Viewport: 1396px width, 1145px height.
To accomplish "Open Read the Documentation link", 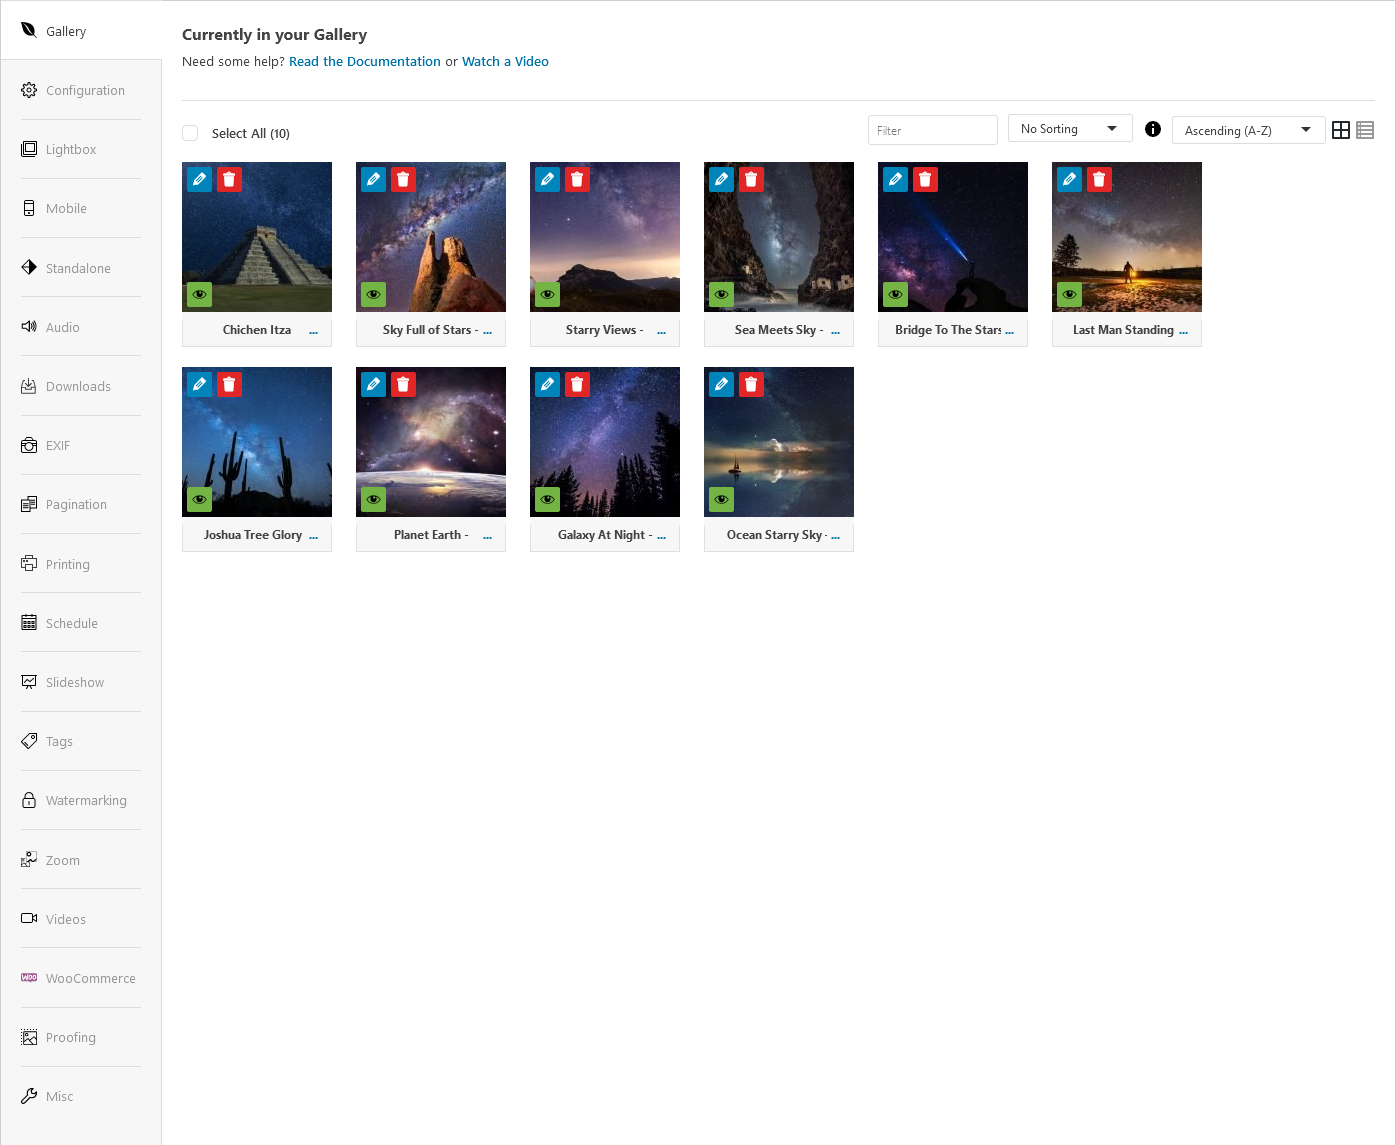I will pos(364,61).
